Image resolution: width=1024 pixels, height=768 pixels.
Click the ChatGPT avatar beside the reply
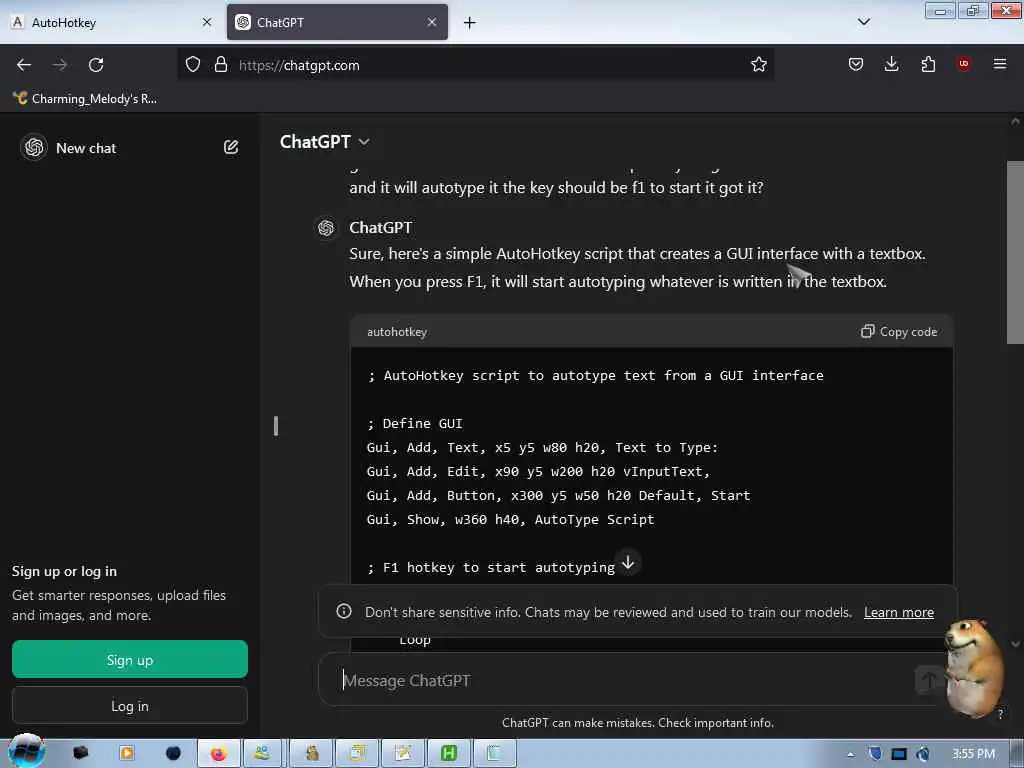click(x=326, y=228)
